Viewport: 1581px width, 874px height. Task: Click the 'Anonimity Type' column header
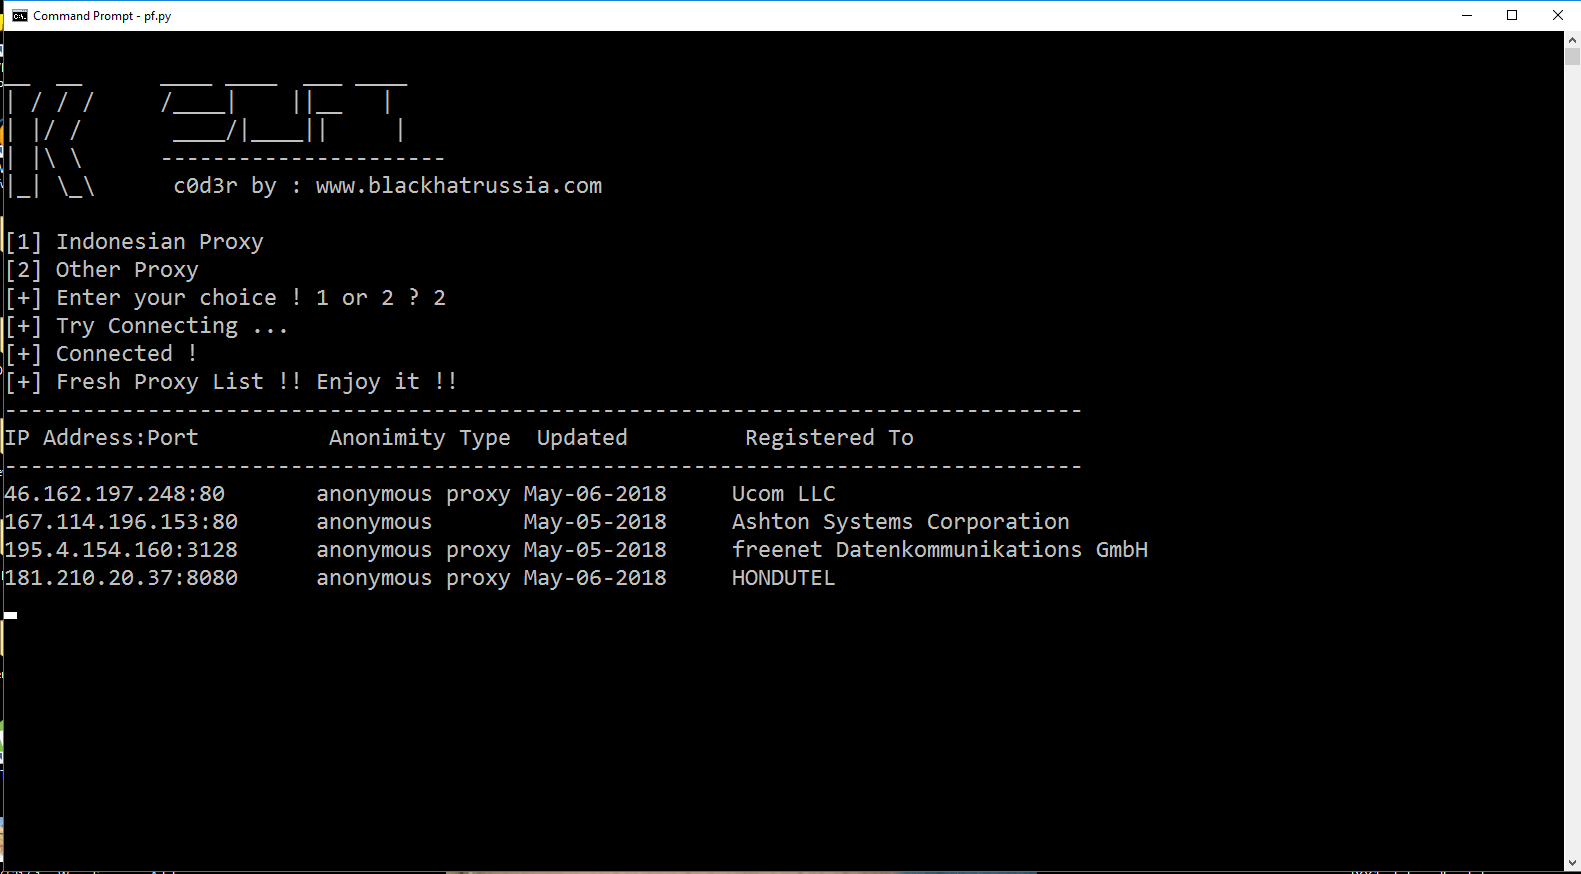[x=419, y=438]
